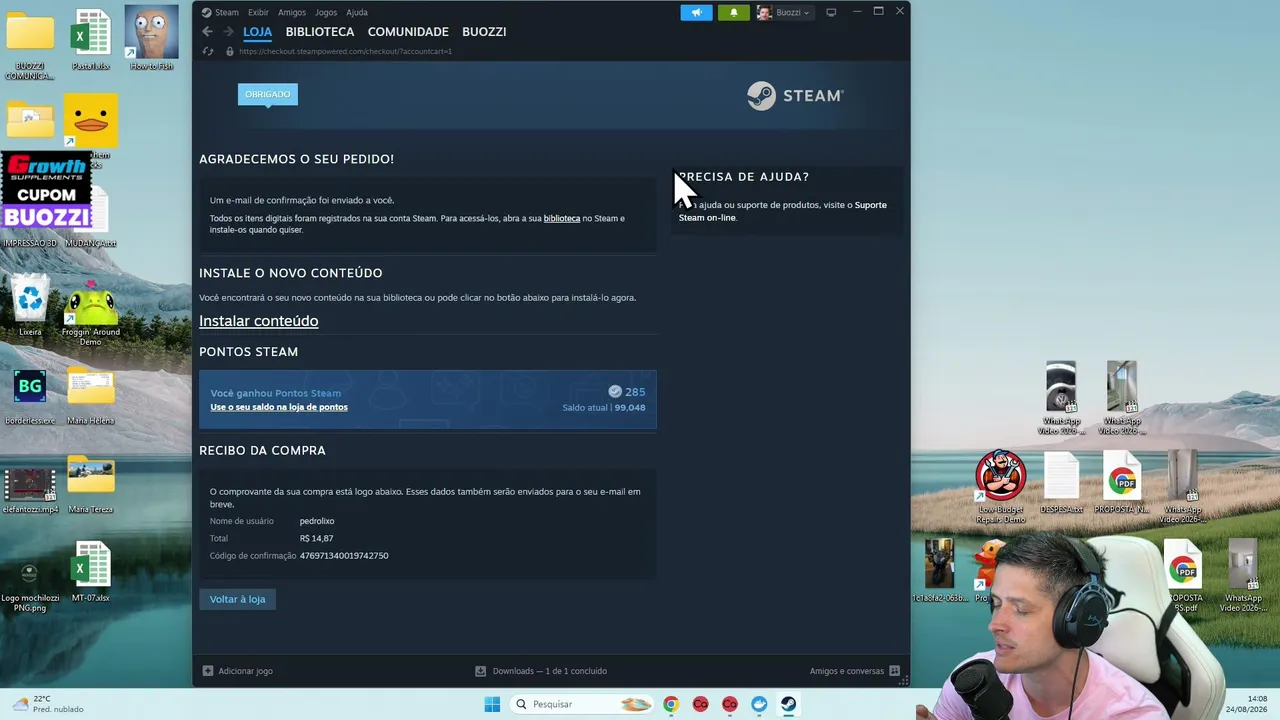Switch Steam to Big Picture mode
This screenshot has height=720, width=1280.
[831, 12]
